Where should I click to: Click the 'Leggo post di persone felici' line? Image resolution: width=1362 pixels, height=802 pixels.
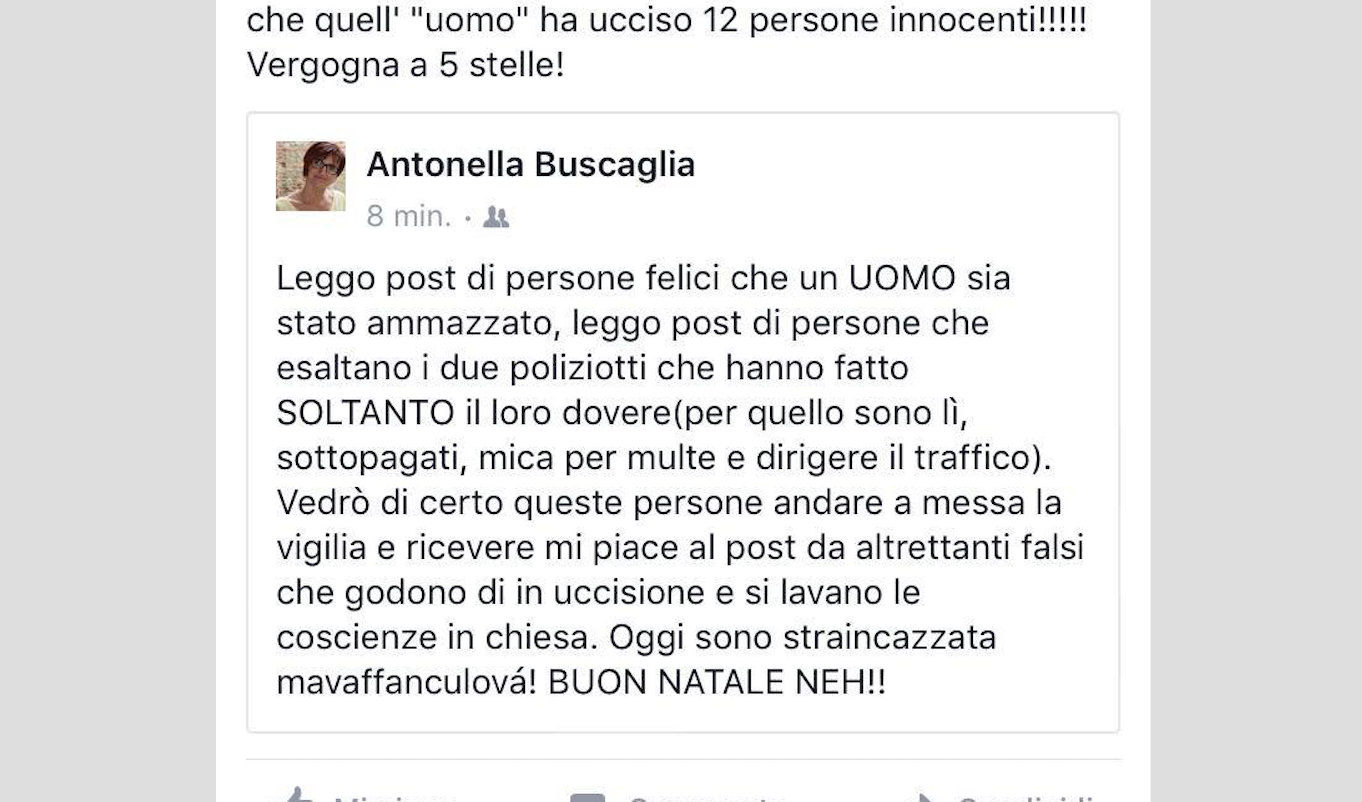pos(643,278)
